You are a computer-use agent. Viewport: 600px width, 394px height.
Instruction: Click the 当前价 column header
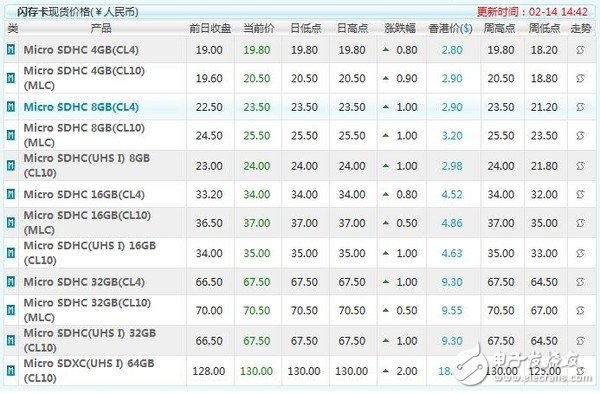[259, 28]
